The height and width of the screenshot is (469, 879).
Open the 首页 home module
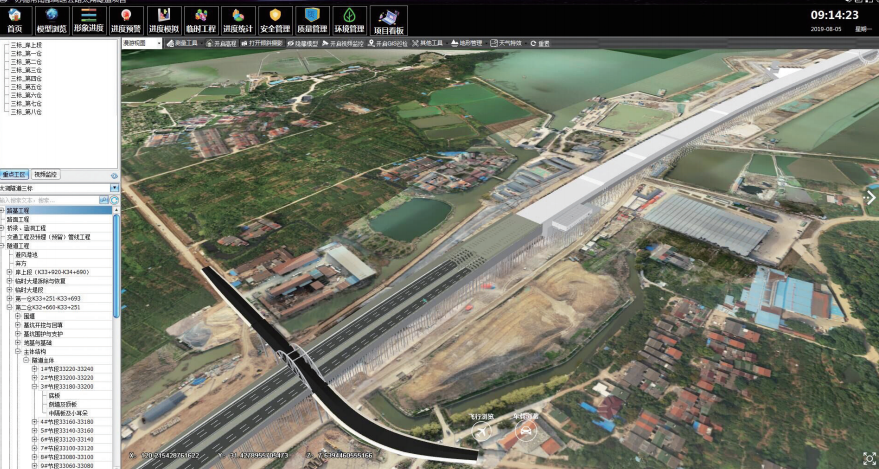click(x=15, y=21)
